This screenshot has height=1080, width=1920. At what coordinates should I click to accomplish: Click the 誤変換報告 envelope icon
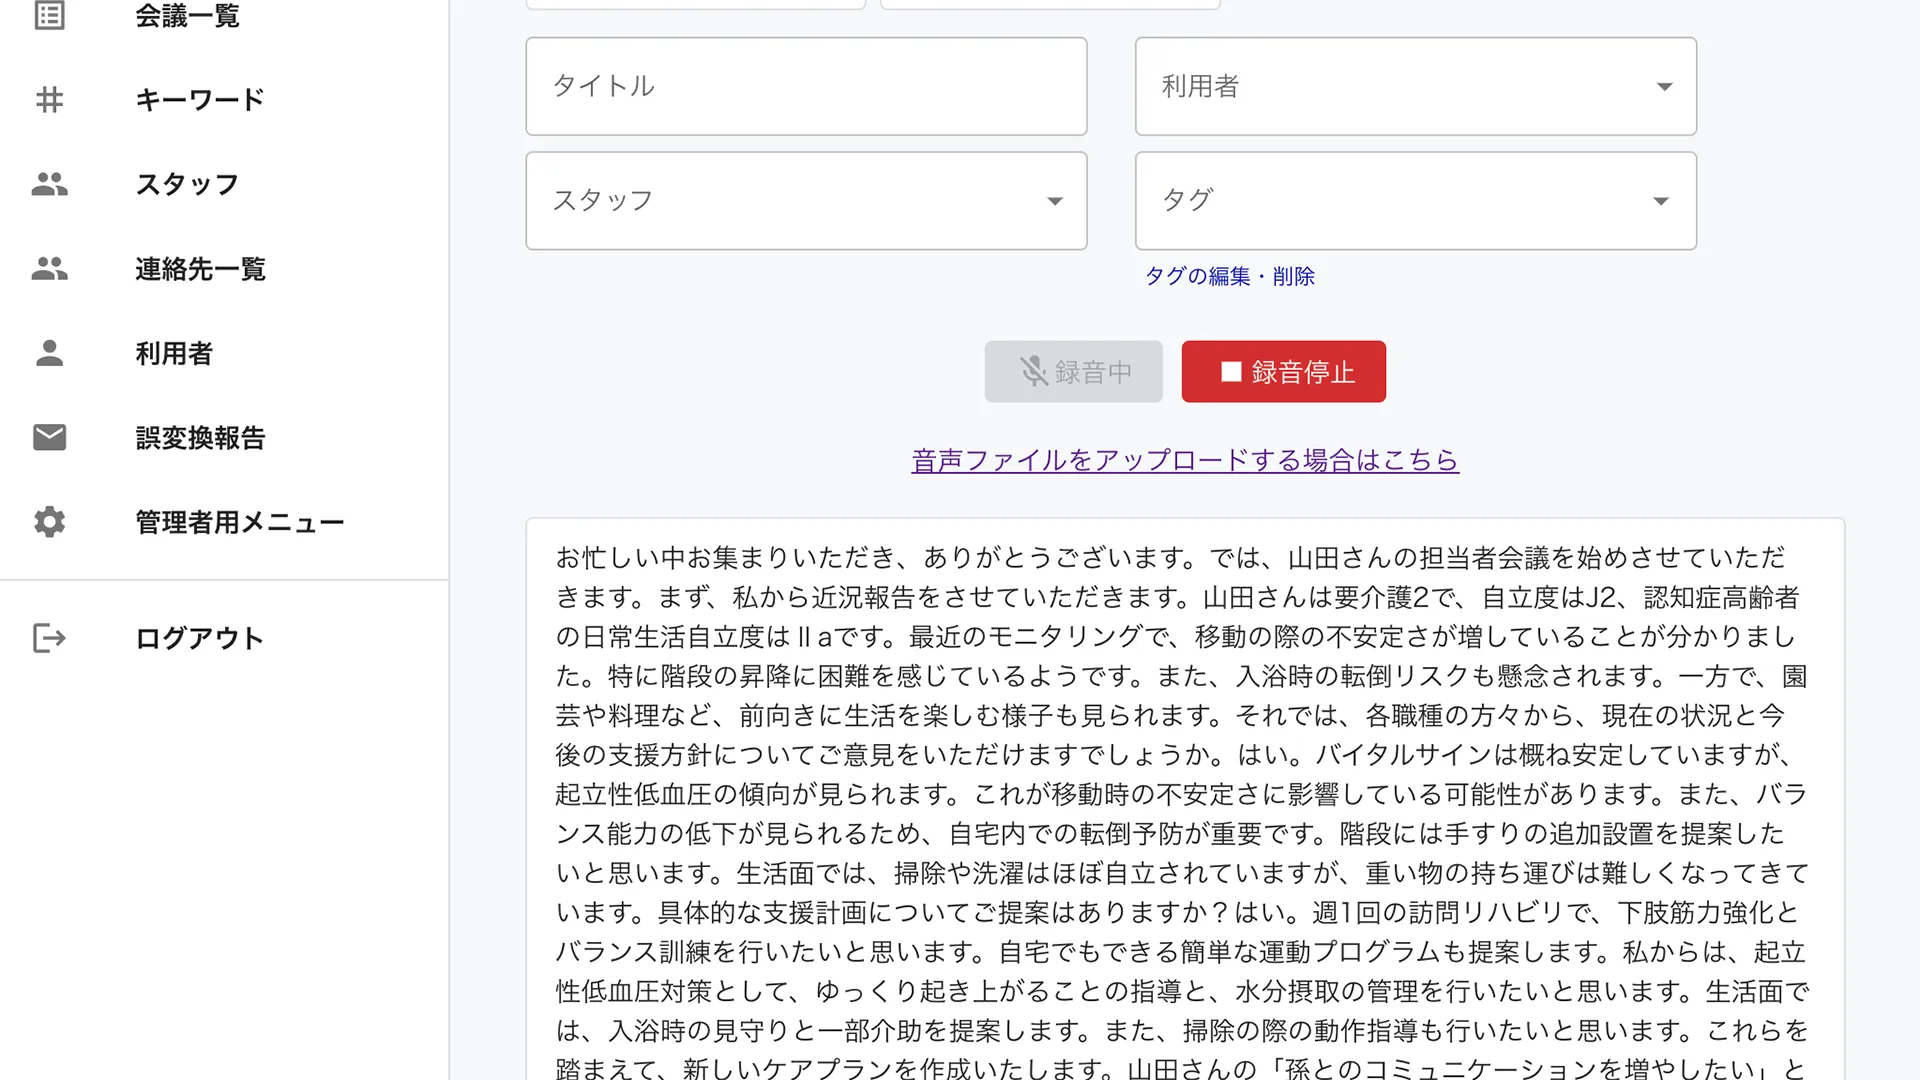point(49,437)
